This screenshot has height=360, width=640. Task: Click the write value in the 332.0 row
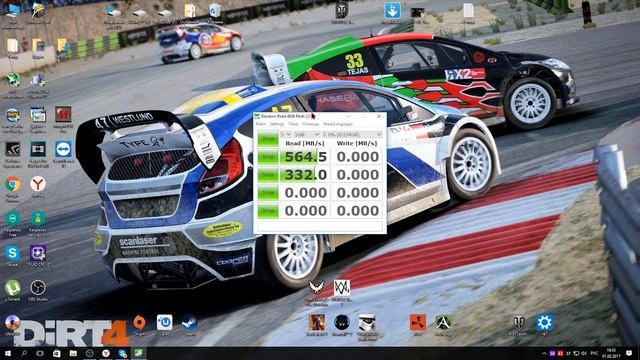tap(358, 175)
